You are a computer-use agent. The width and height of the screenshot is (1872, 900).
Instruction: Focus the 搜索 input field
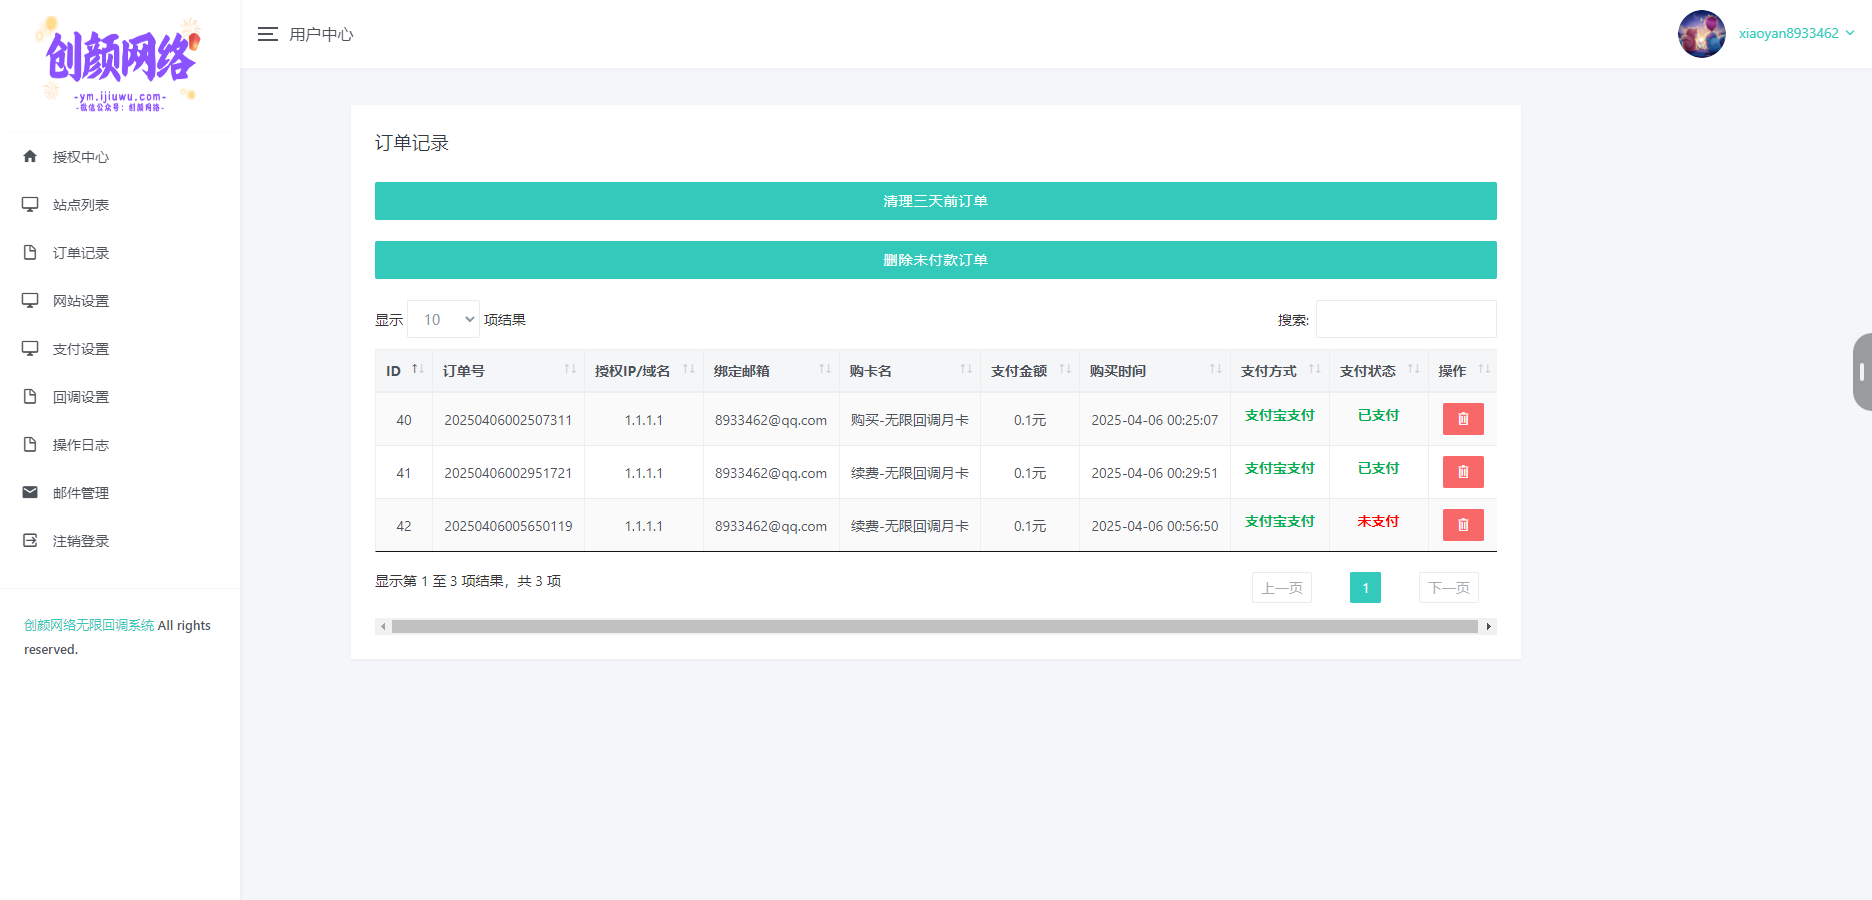[x=1405, y=320]
